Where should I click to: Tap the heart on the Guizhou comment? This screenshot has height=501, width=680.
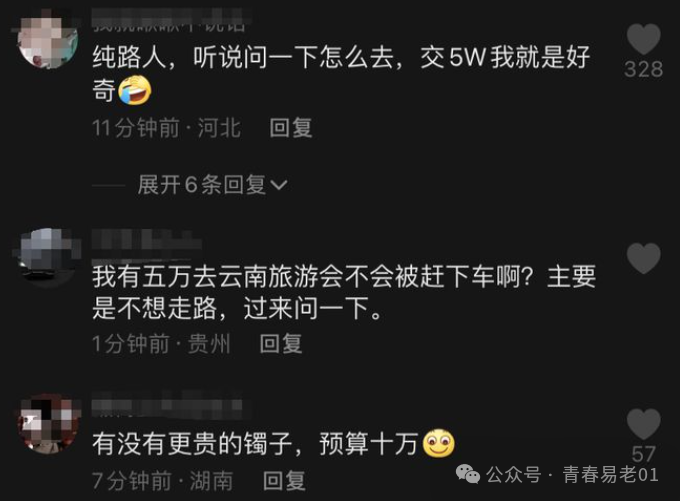[644, 258]
